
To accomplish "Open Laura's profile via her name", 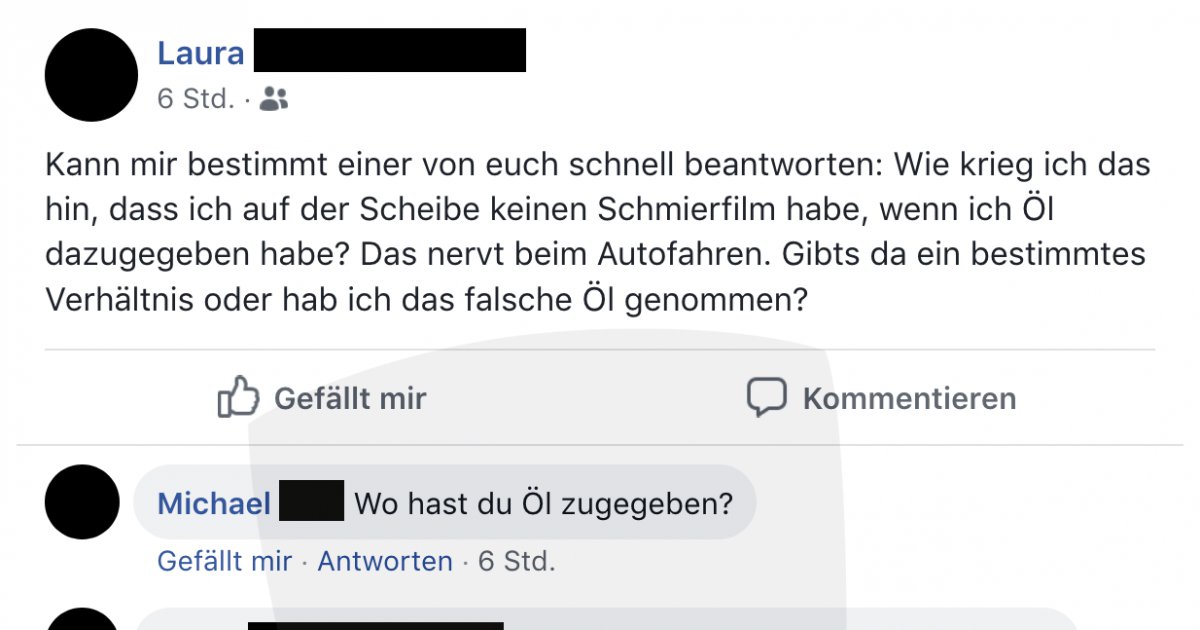I will (201, 53).
